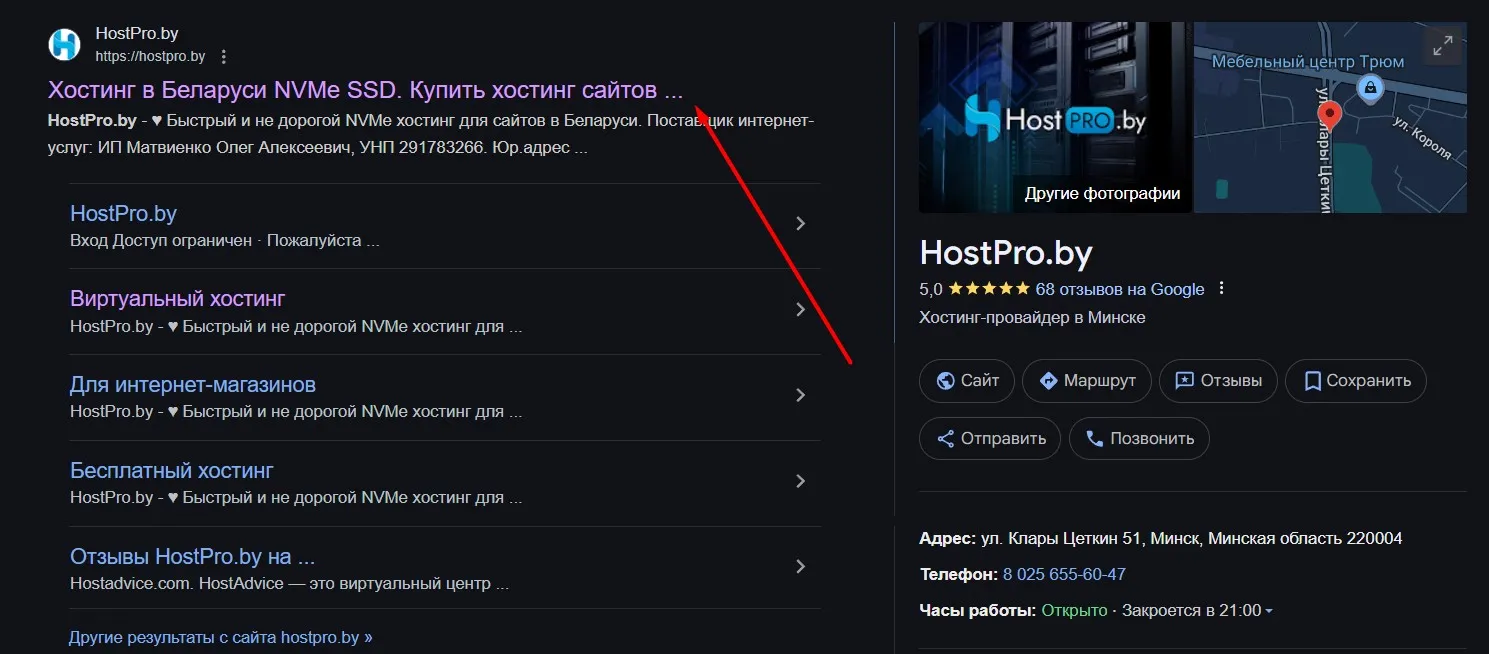Open the HostPro.by logo photo thumbnail

click(x=1055, y=118)
